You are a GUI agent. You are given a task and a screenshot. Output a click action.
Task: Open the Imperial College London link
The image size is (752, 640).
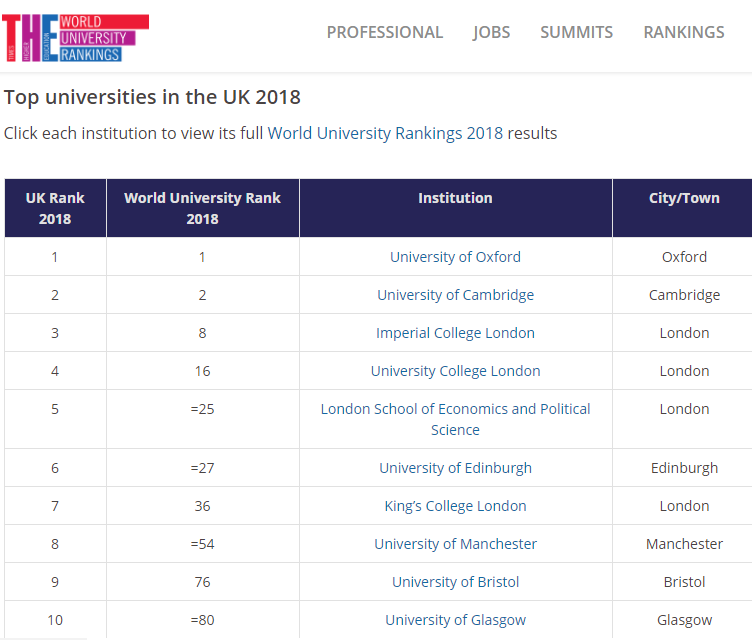455,332
